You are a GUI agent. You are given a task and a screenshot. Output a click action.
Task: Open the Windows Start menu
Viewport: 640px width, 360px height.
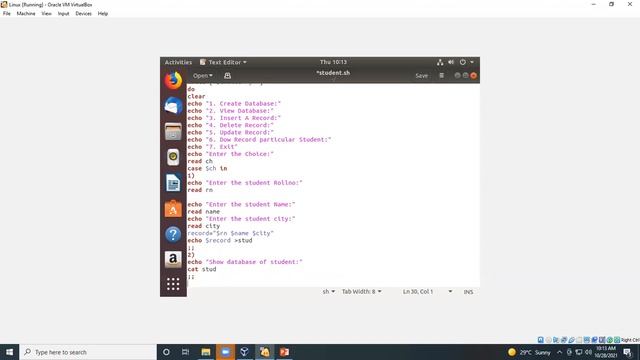[x=9, y=352]
